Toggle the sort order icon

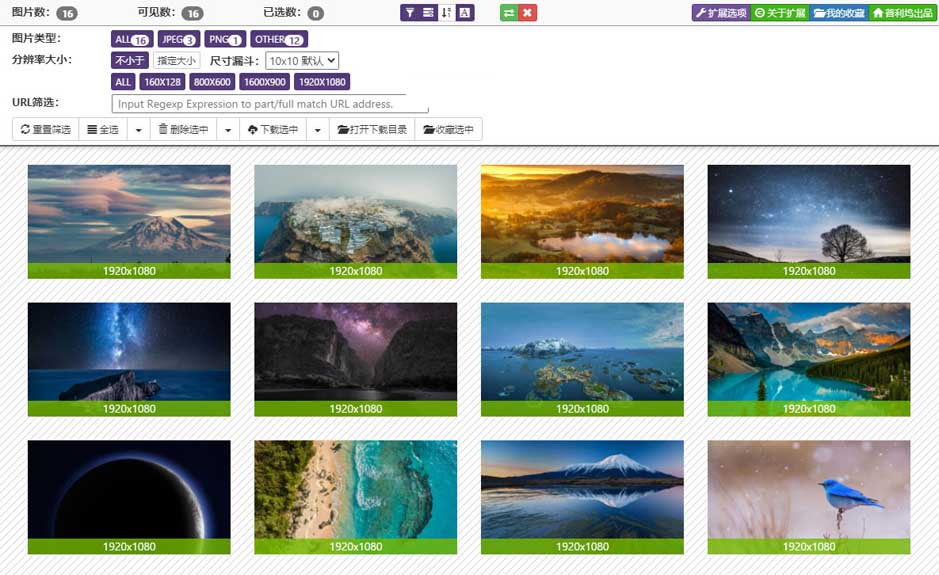(x=447, y=13)
